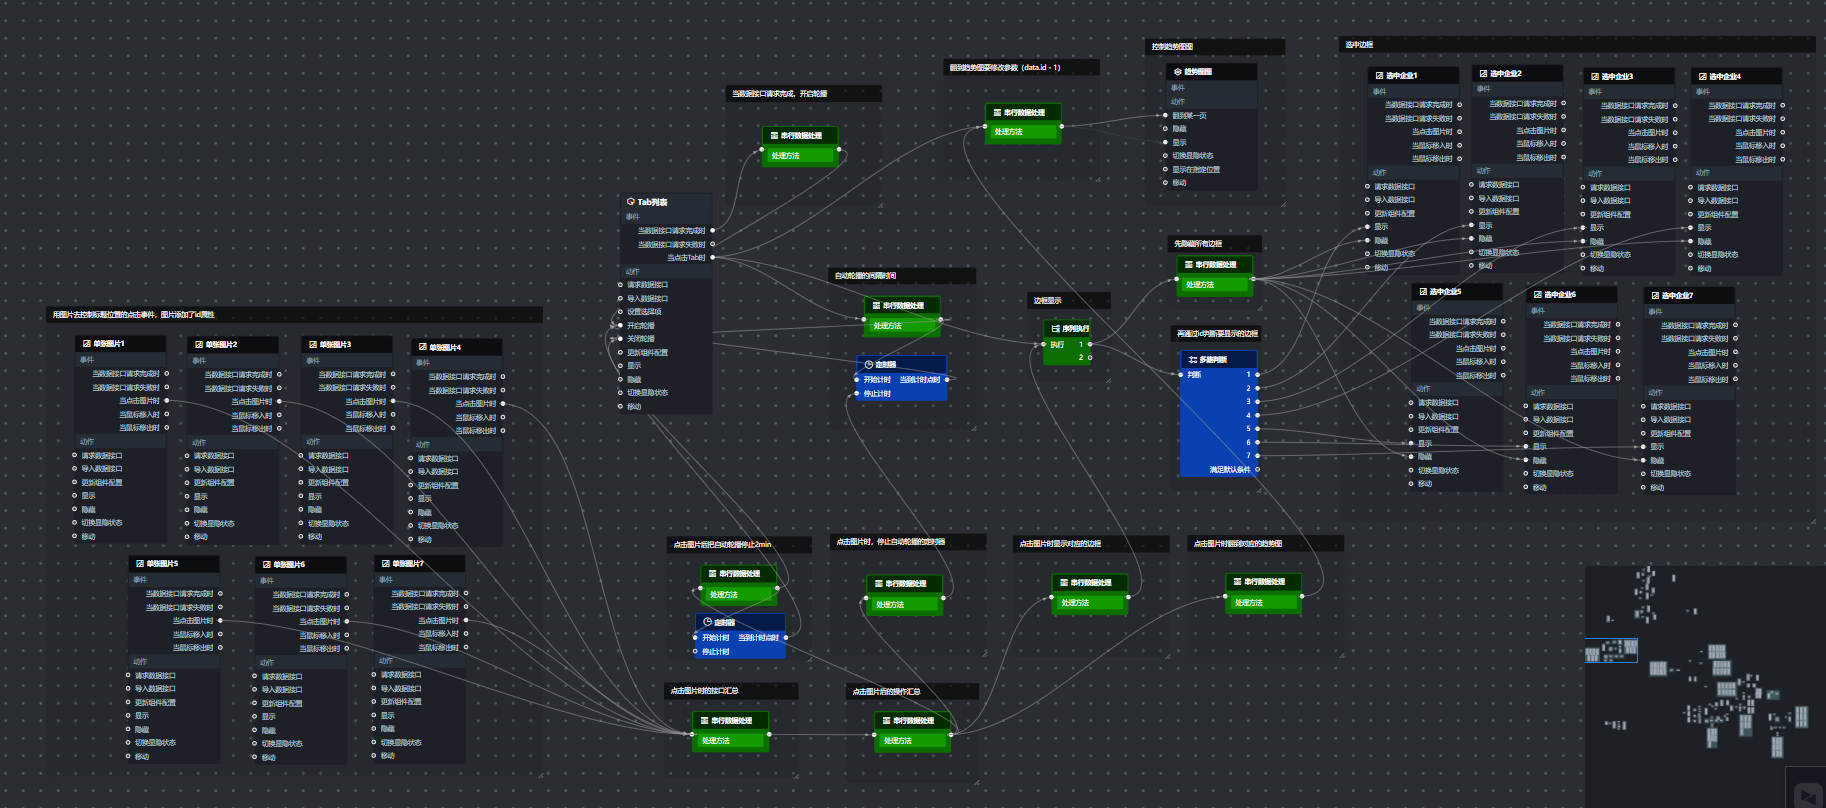Click the image icon on 单张图片2 node
This screenshot has width=1826, height=808.
(199, 344)
